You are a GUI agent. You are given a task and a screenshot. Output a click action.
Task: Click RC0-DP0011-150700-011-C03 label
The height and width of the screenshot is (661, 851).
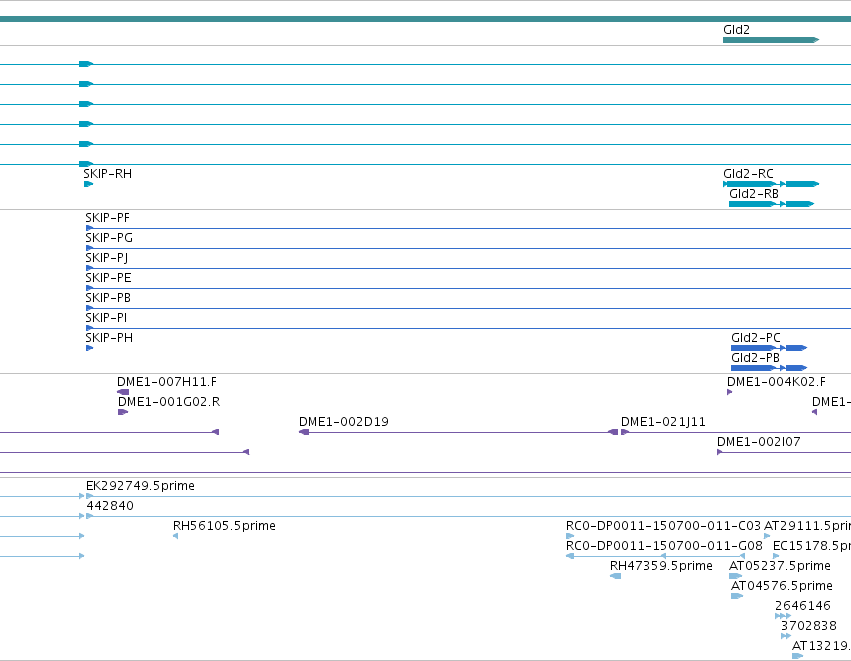[x=663, y=526]
